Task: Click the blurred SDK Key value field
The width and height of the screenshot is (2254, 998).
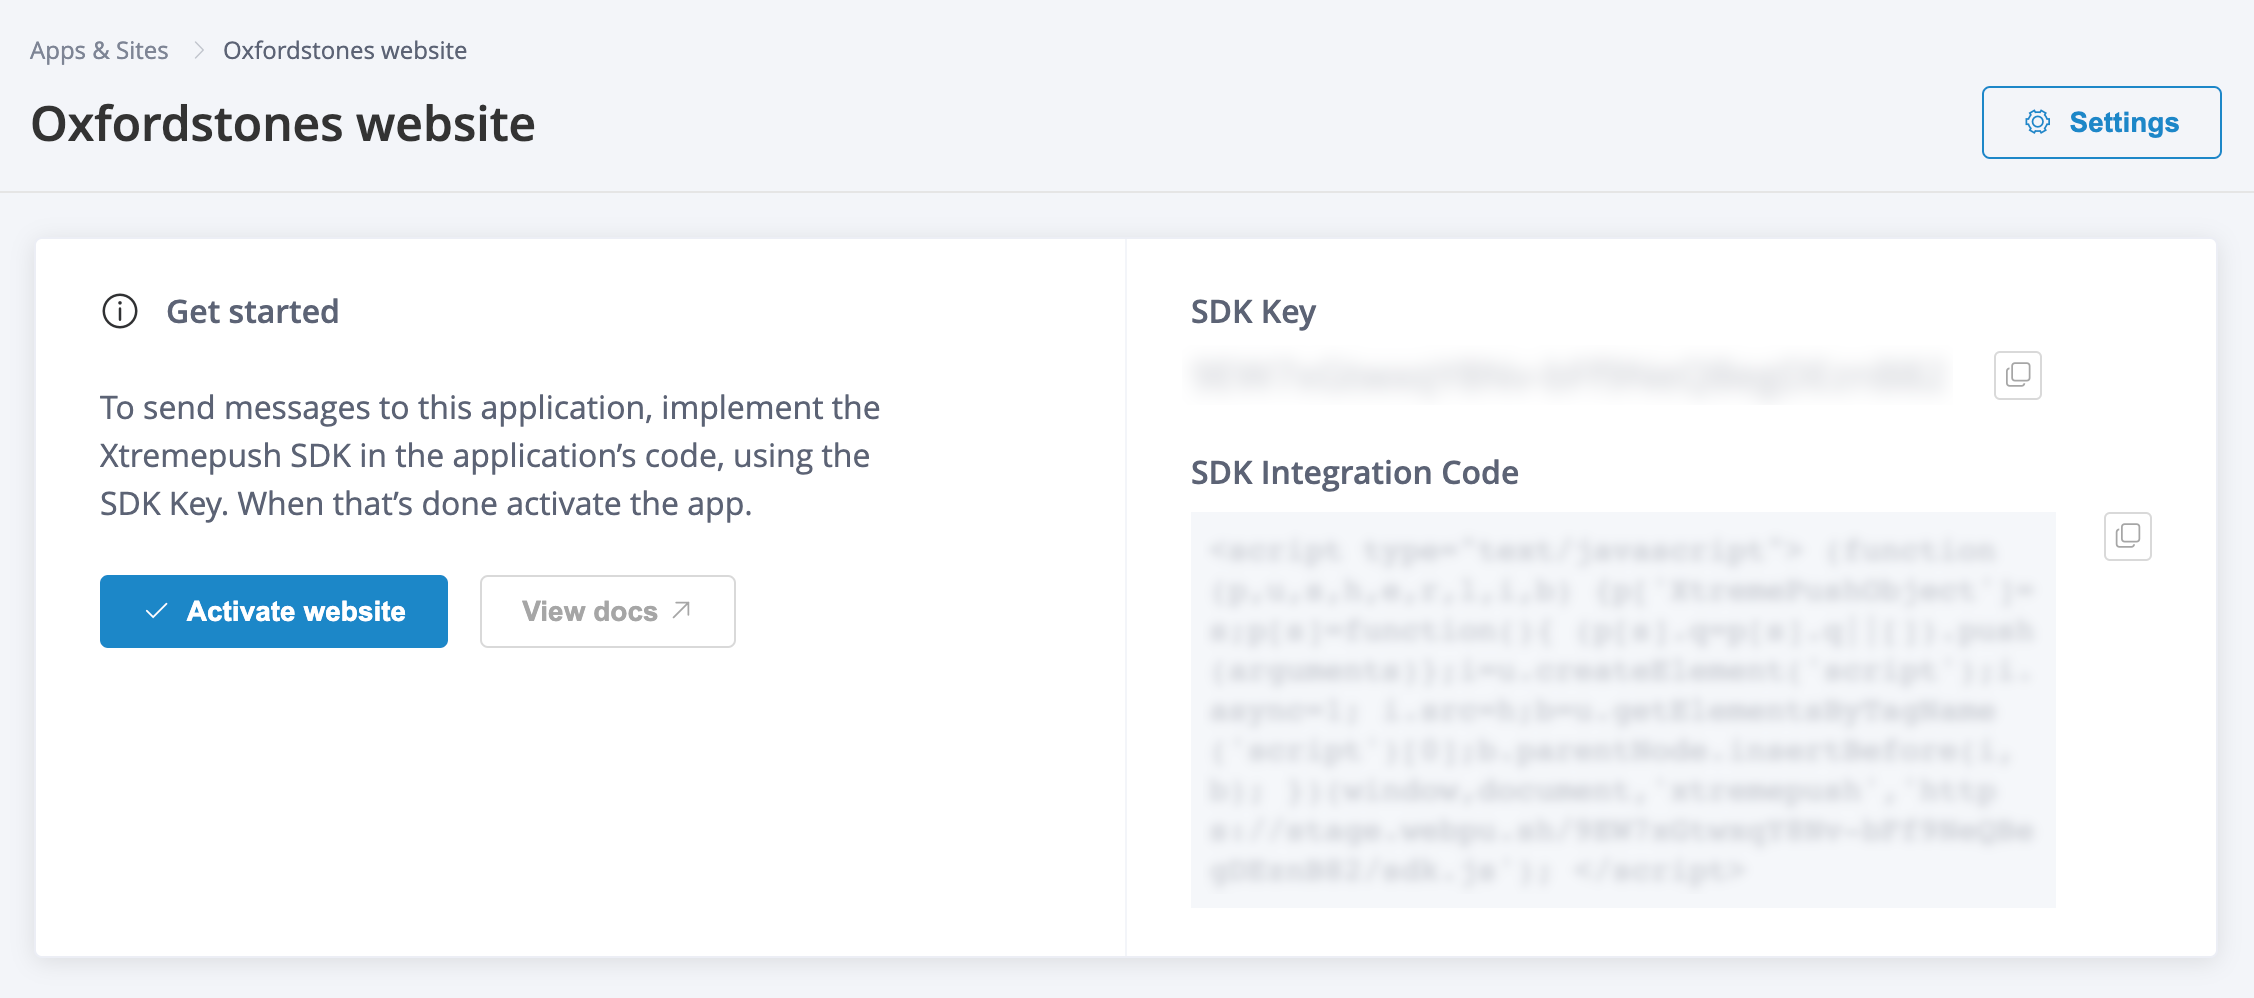Action: click(x=1568, y=375)
